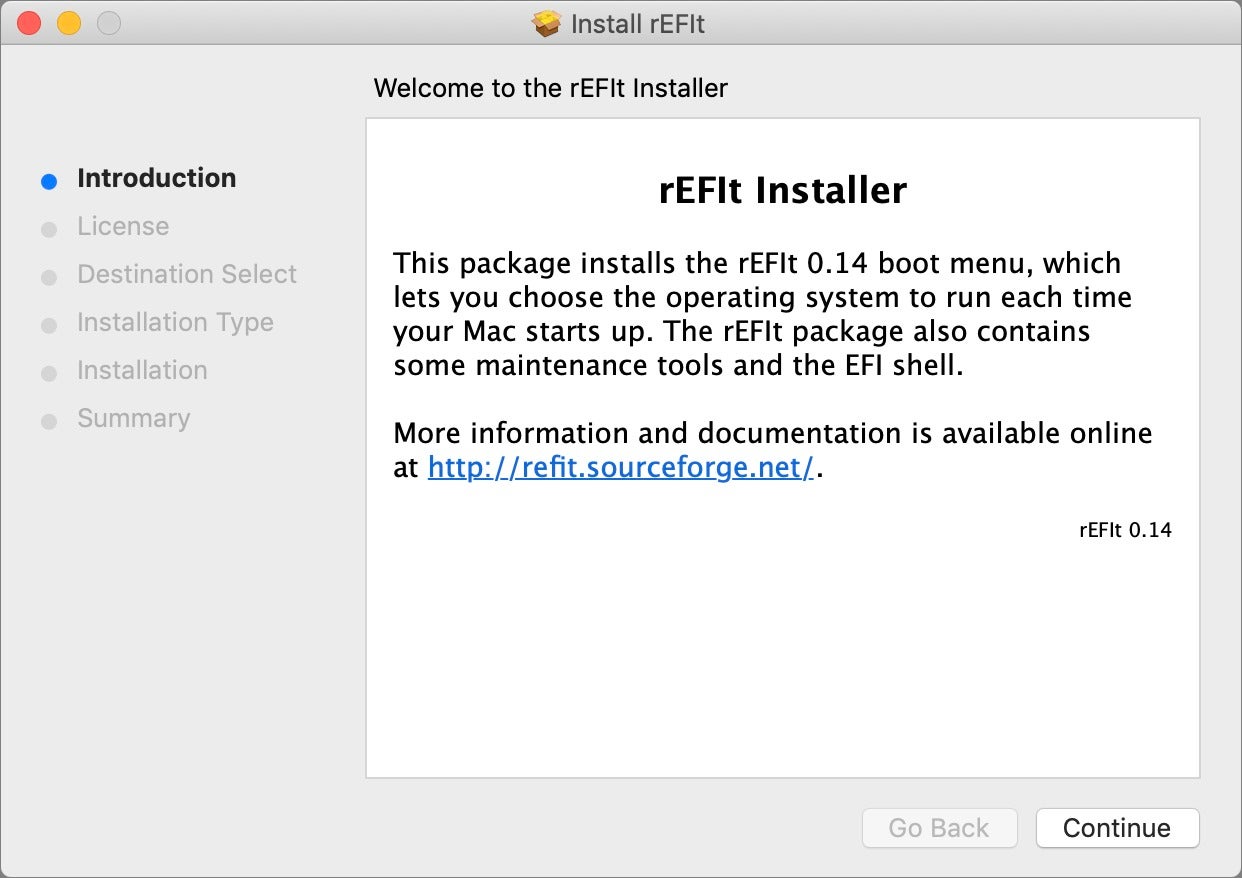Click the paragraph starting "This package installs"
This screenshot has height=878, width=1242.
coord(763,314)
